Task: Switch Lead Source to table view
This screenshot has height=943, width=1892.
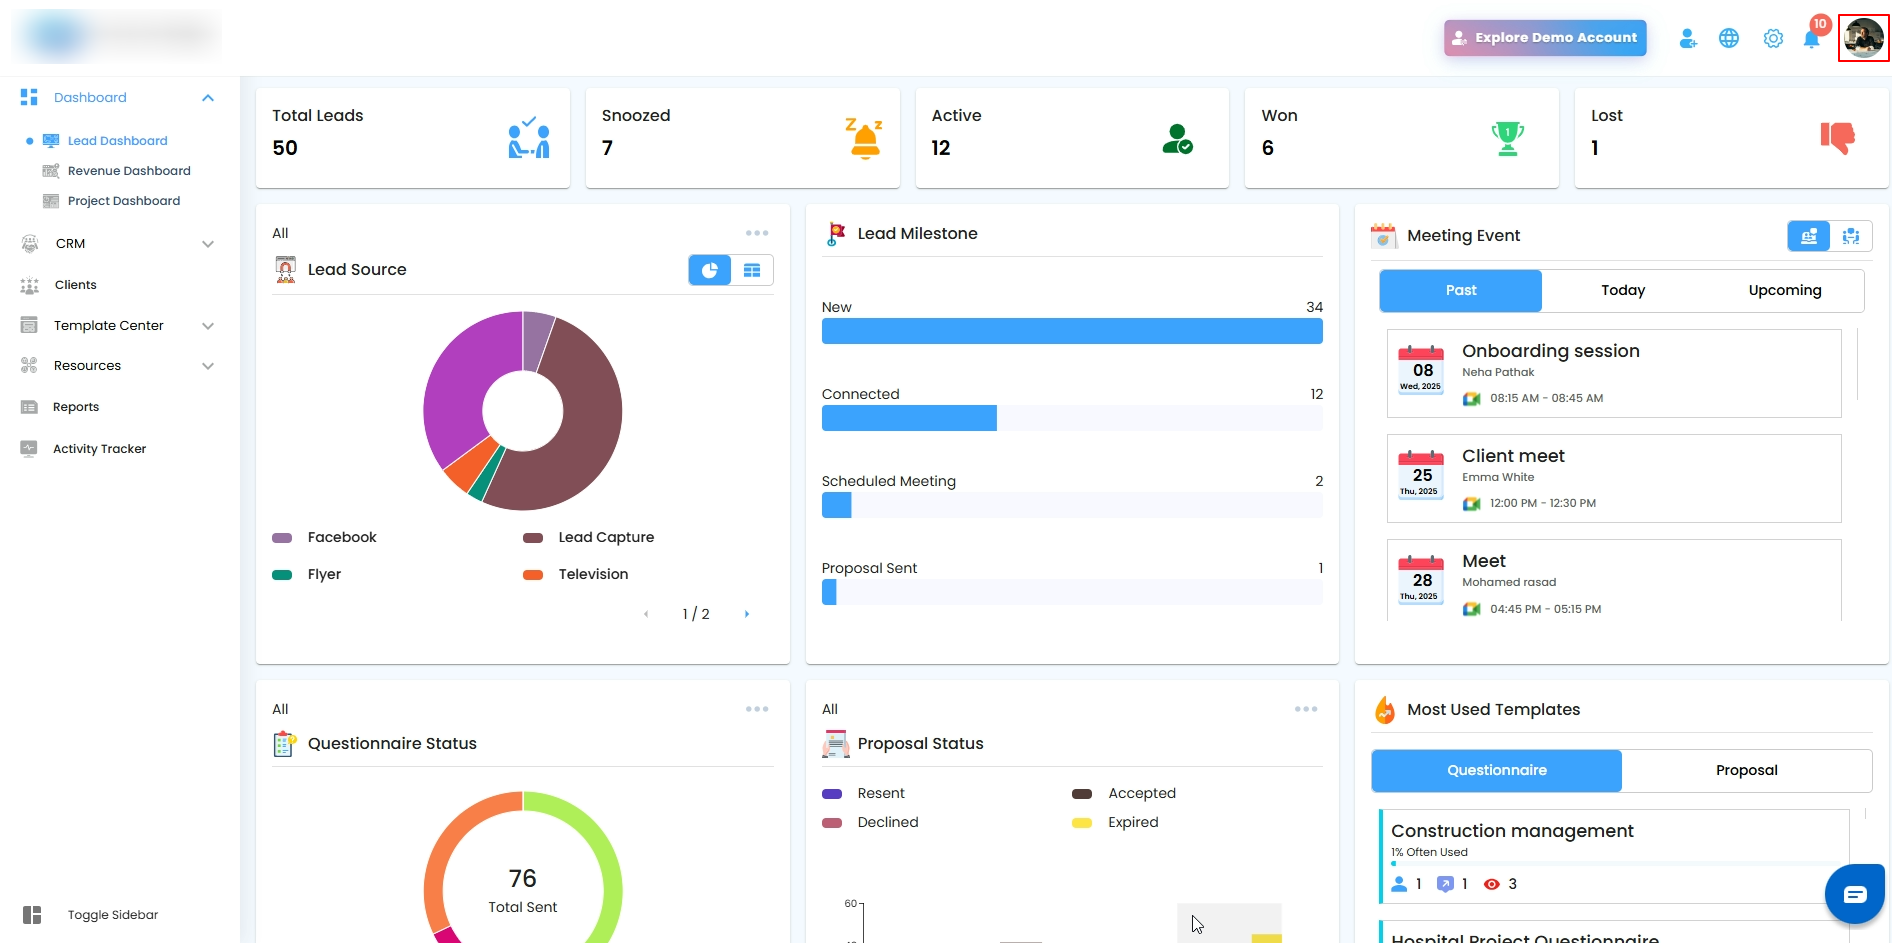Action: (x=752, y=270)
